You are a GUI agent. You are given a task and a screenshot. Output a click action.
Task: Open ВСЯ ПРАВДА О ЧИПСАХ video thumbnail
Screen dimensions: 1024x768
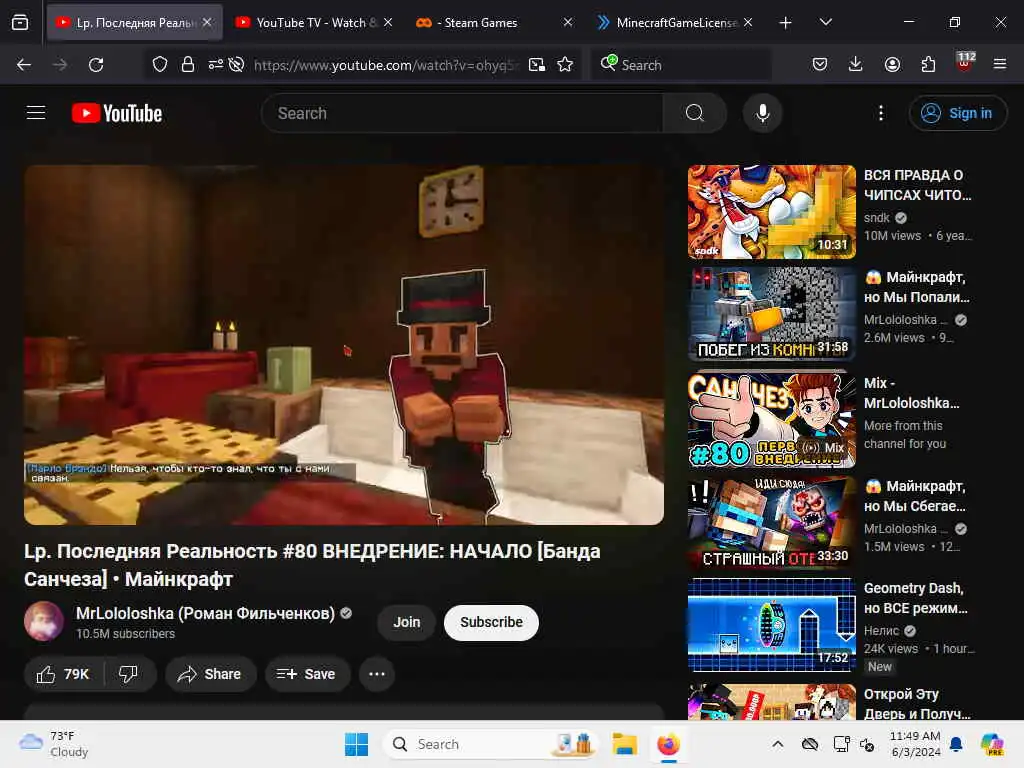[771, 212]
